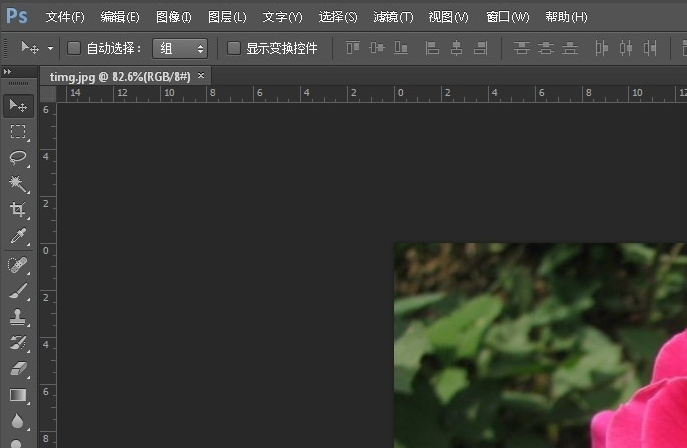Select the Clone Stamp tool
The width and height of the screenshot is (687, 448).
(x=18, y=317)
